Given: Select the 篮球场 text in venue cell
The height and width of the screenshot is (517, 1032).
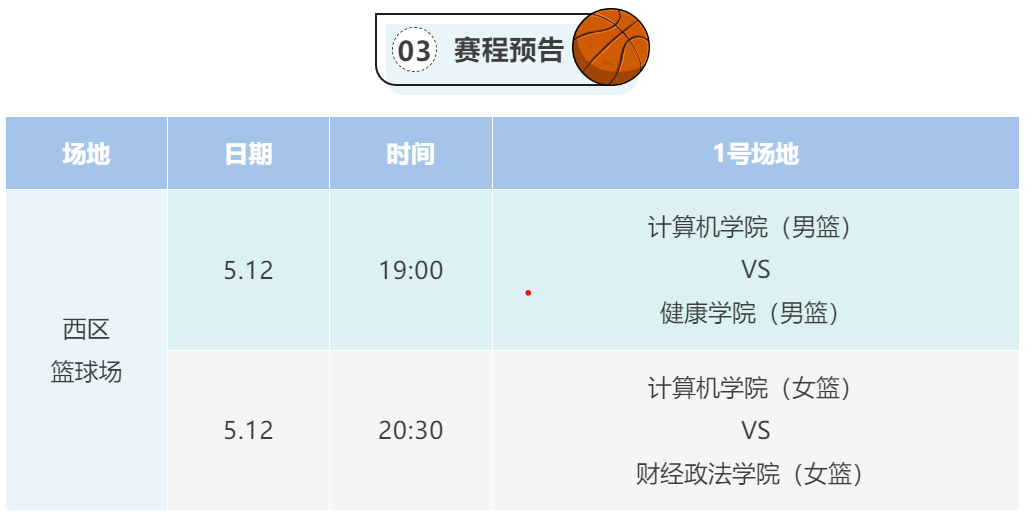Looking at the screenshot, I should pos(86,372).
